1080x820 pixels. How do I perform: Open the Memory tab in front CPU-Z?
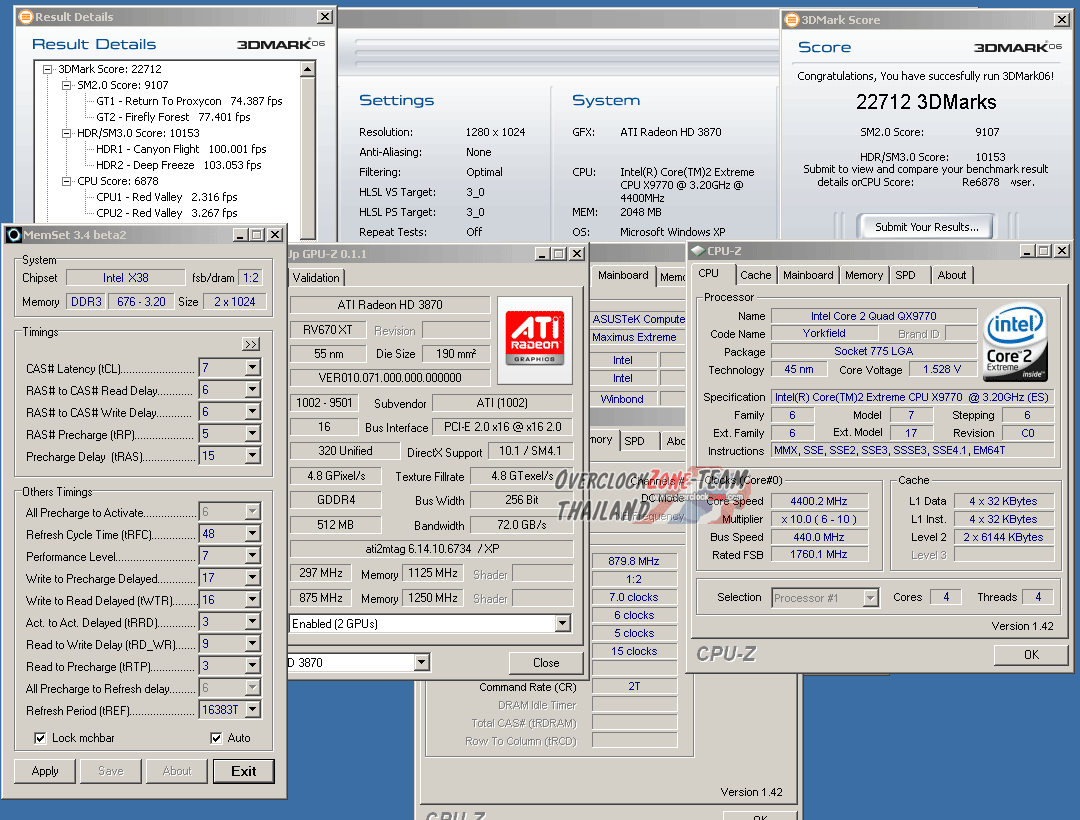pos(864,275)
